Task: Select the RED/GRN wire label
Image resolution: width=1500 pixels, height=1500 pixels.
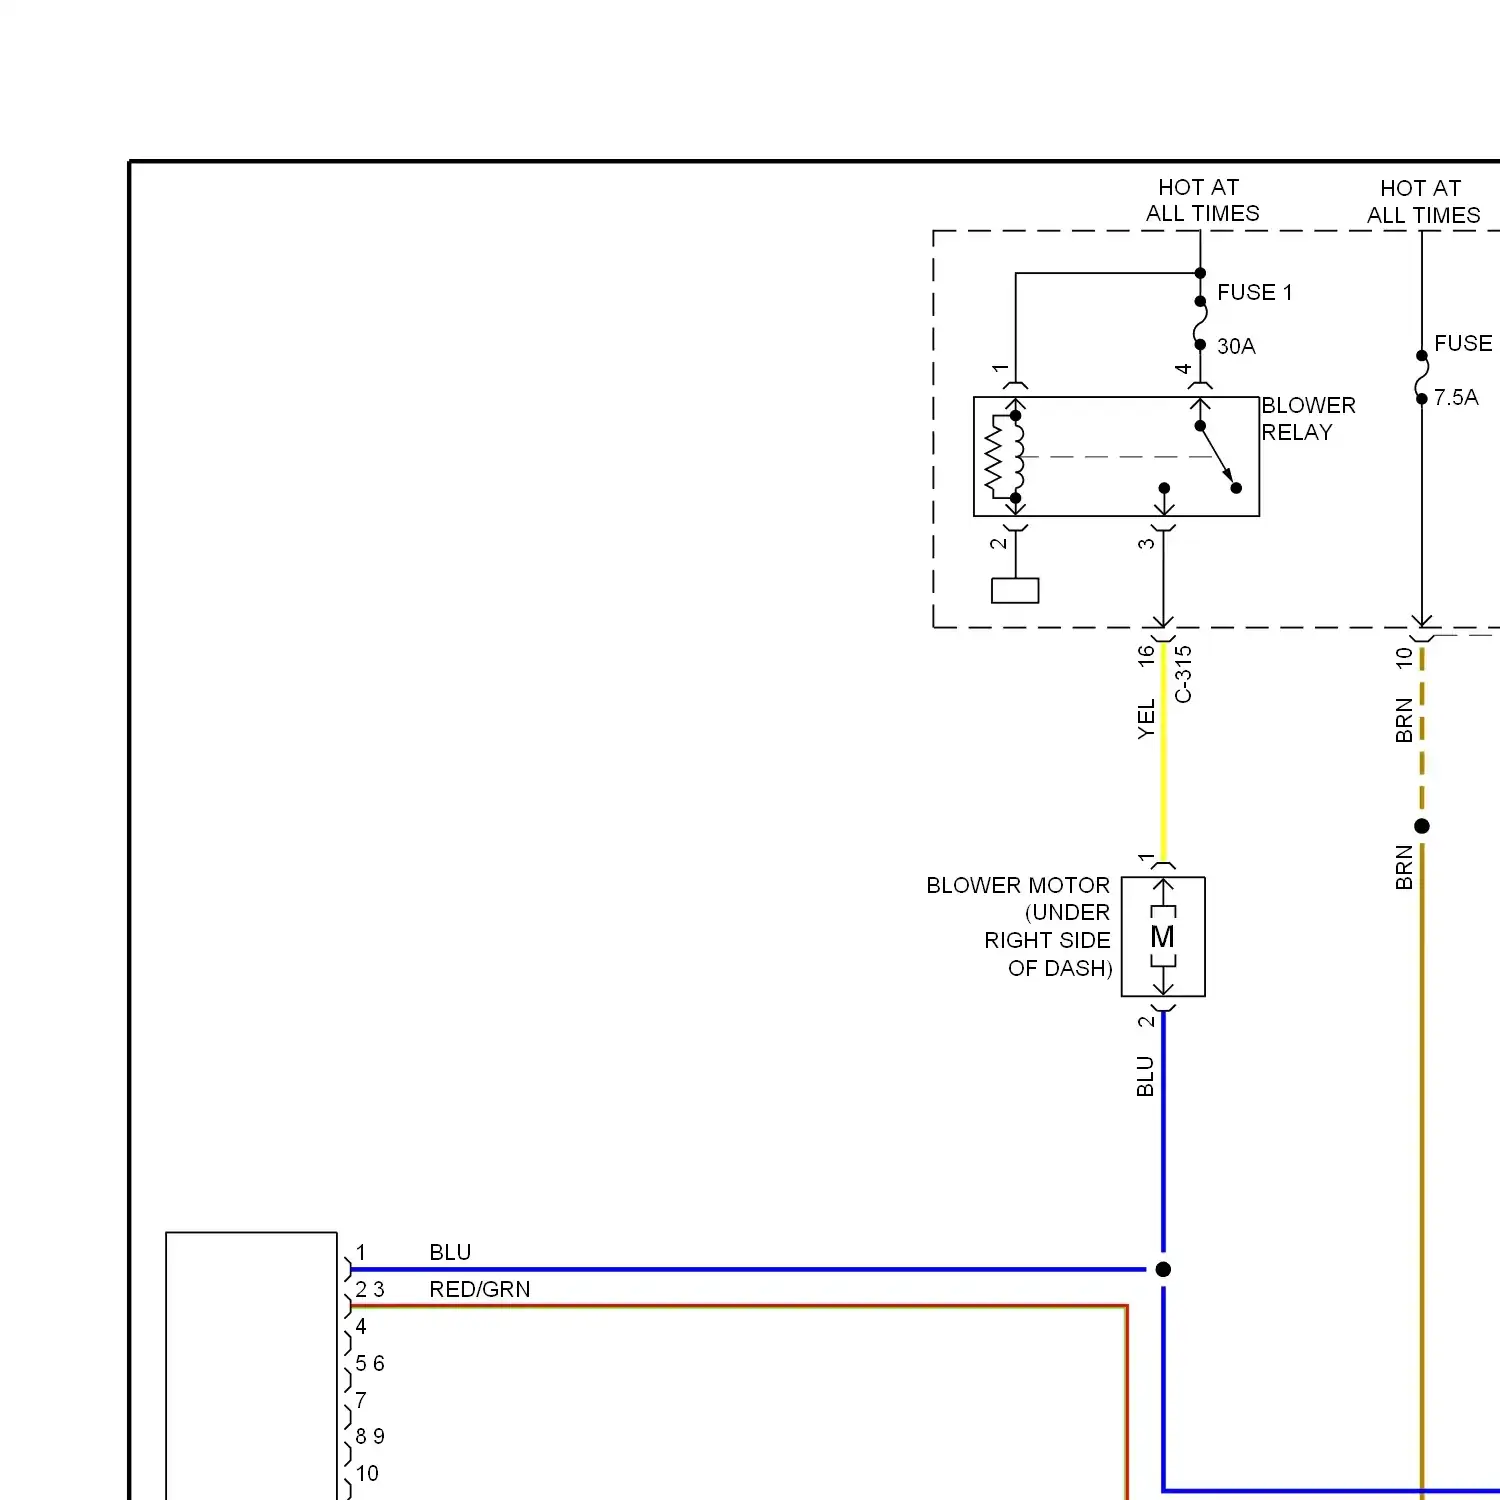Action: coord(480,1289)
